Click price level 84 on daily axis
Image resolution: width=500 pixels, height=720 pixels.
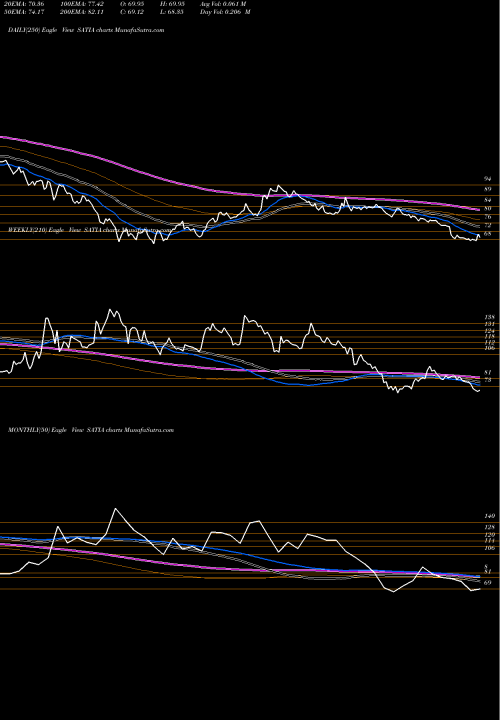488,200
